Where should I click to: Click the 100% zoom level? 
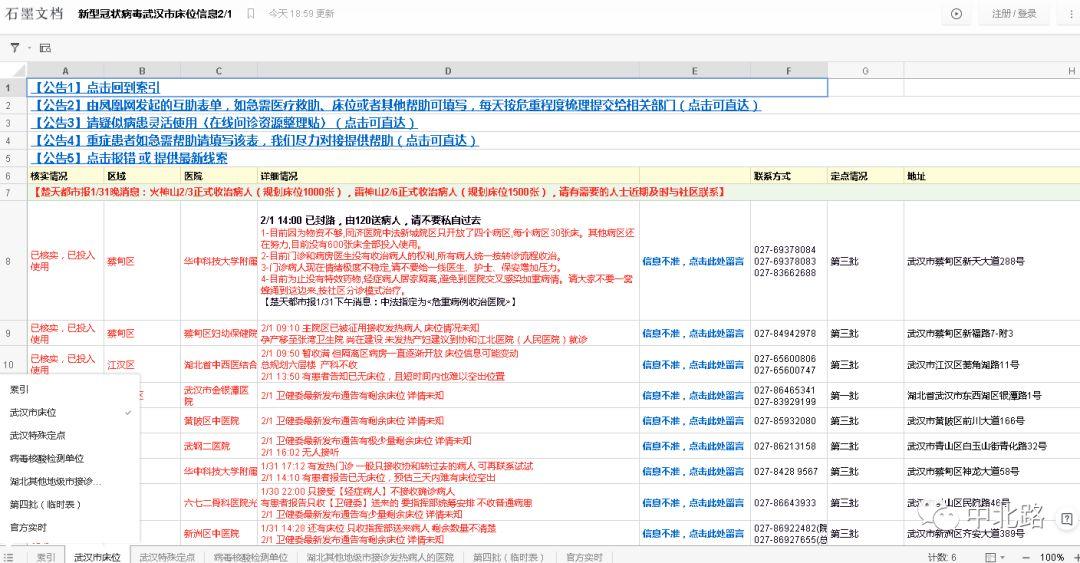click(x=1052, y=557)
